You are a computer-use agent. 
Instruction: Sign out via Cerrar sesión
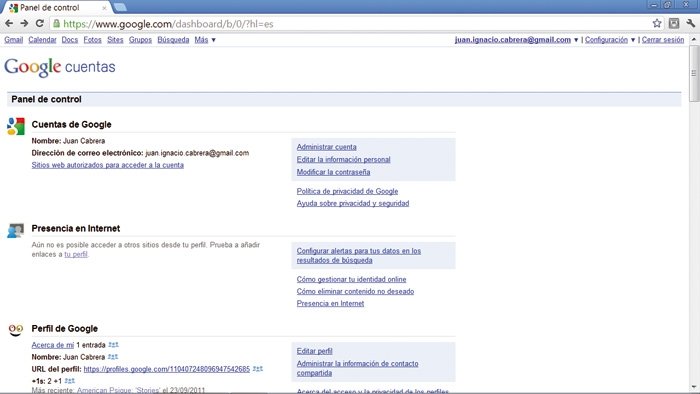click(x=663, y=40)
